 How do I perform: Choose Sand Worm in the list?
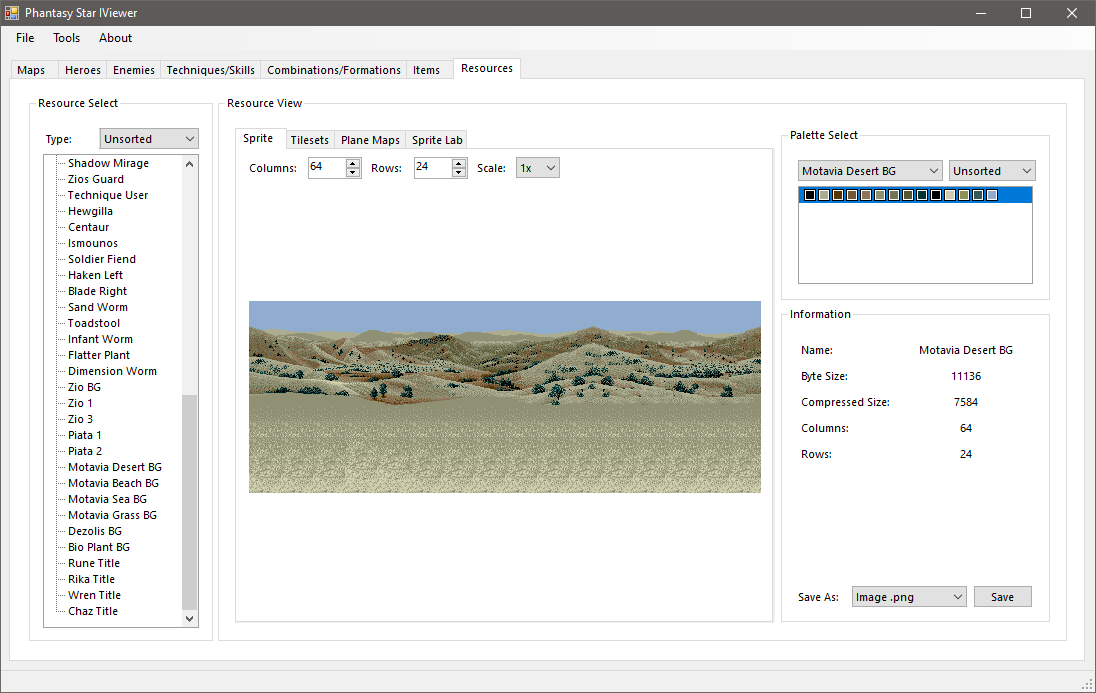(98, 307)
